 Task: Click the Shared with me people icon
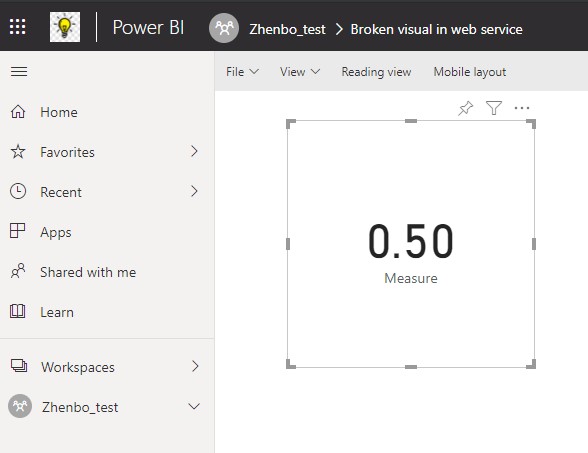tap(18, 271)
